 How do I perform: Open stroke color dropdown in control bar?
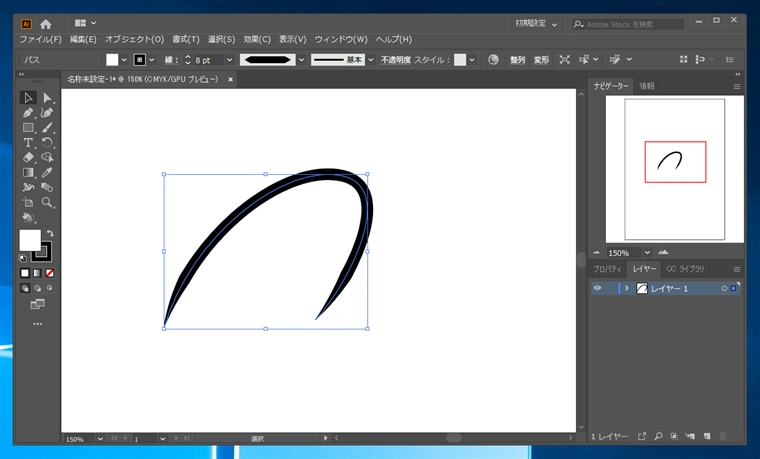[152, 60]
